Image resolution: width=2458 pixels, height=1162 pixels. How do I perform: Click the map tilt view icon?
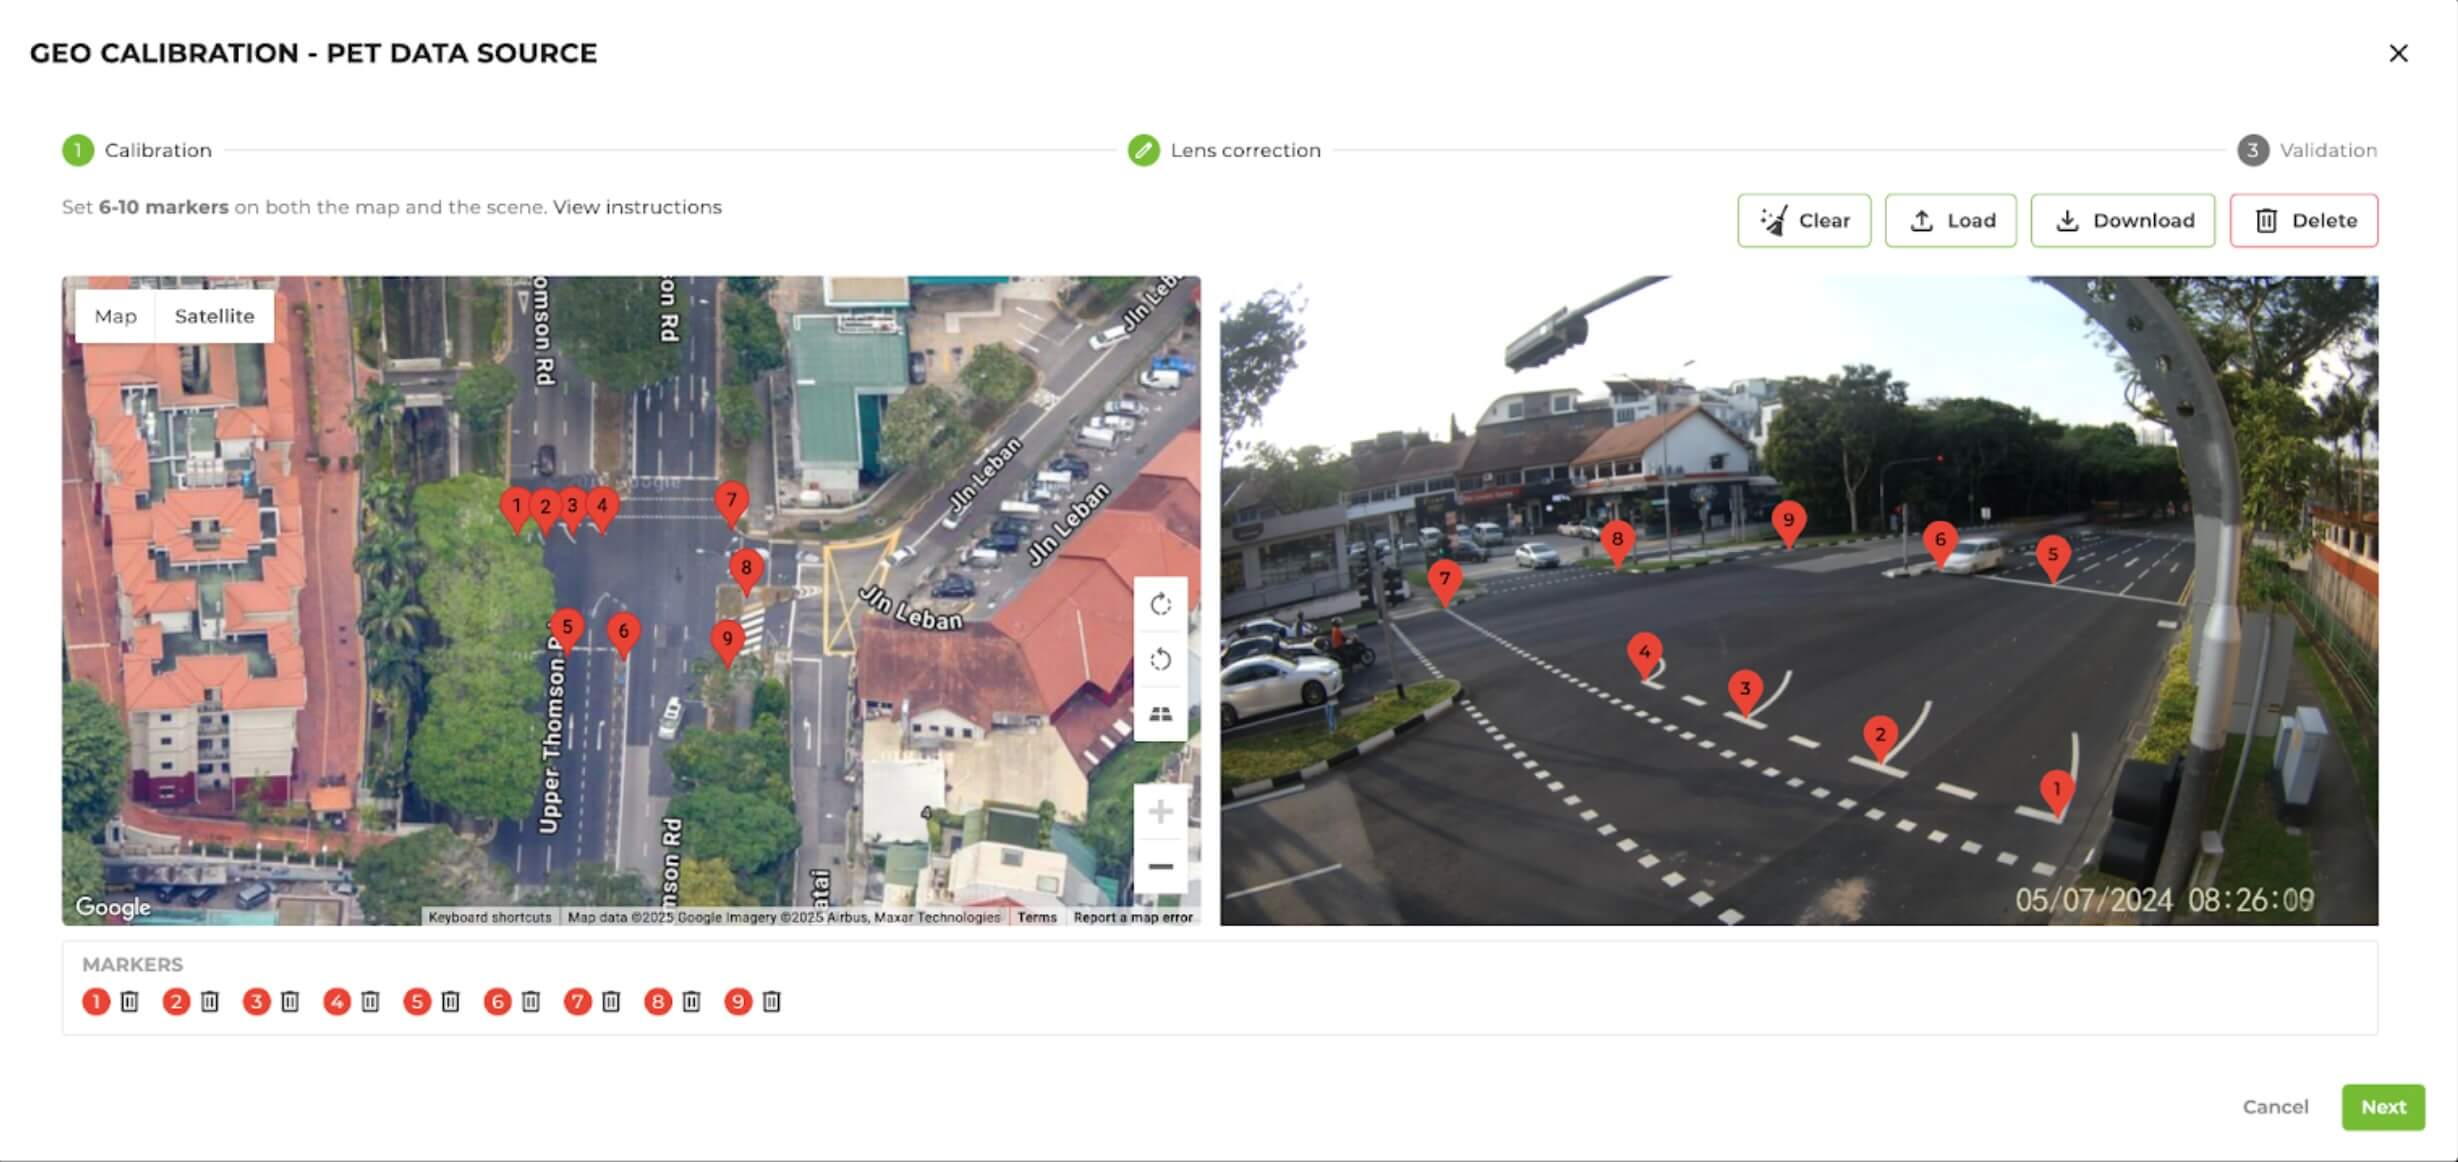[1160, 714]
